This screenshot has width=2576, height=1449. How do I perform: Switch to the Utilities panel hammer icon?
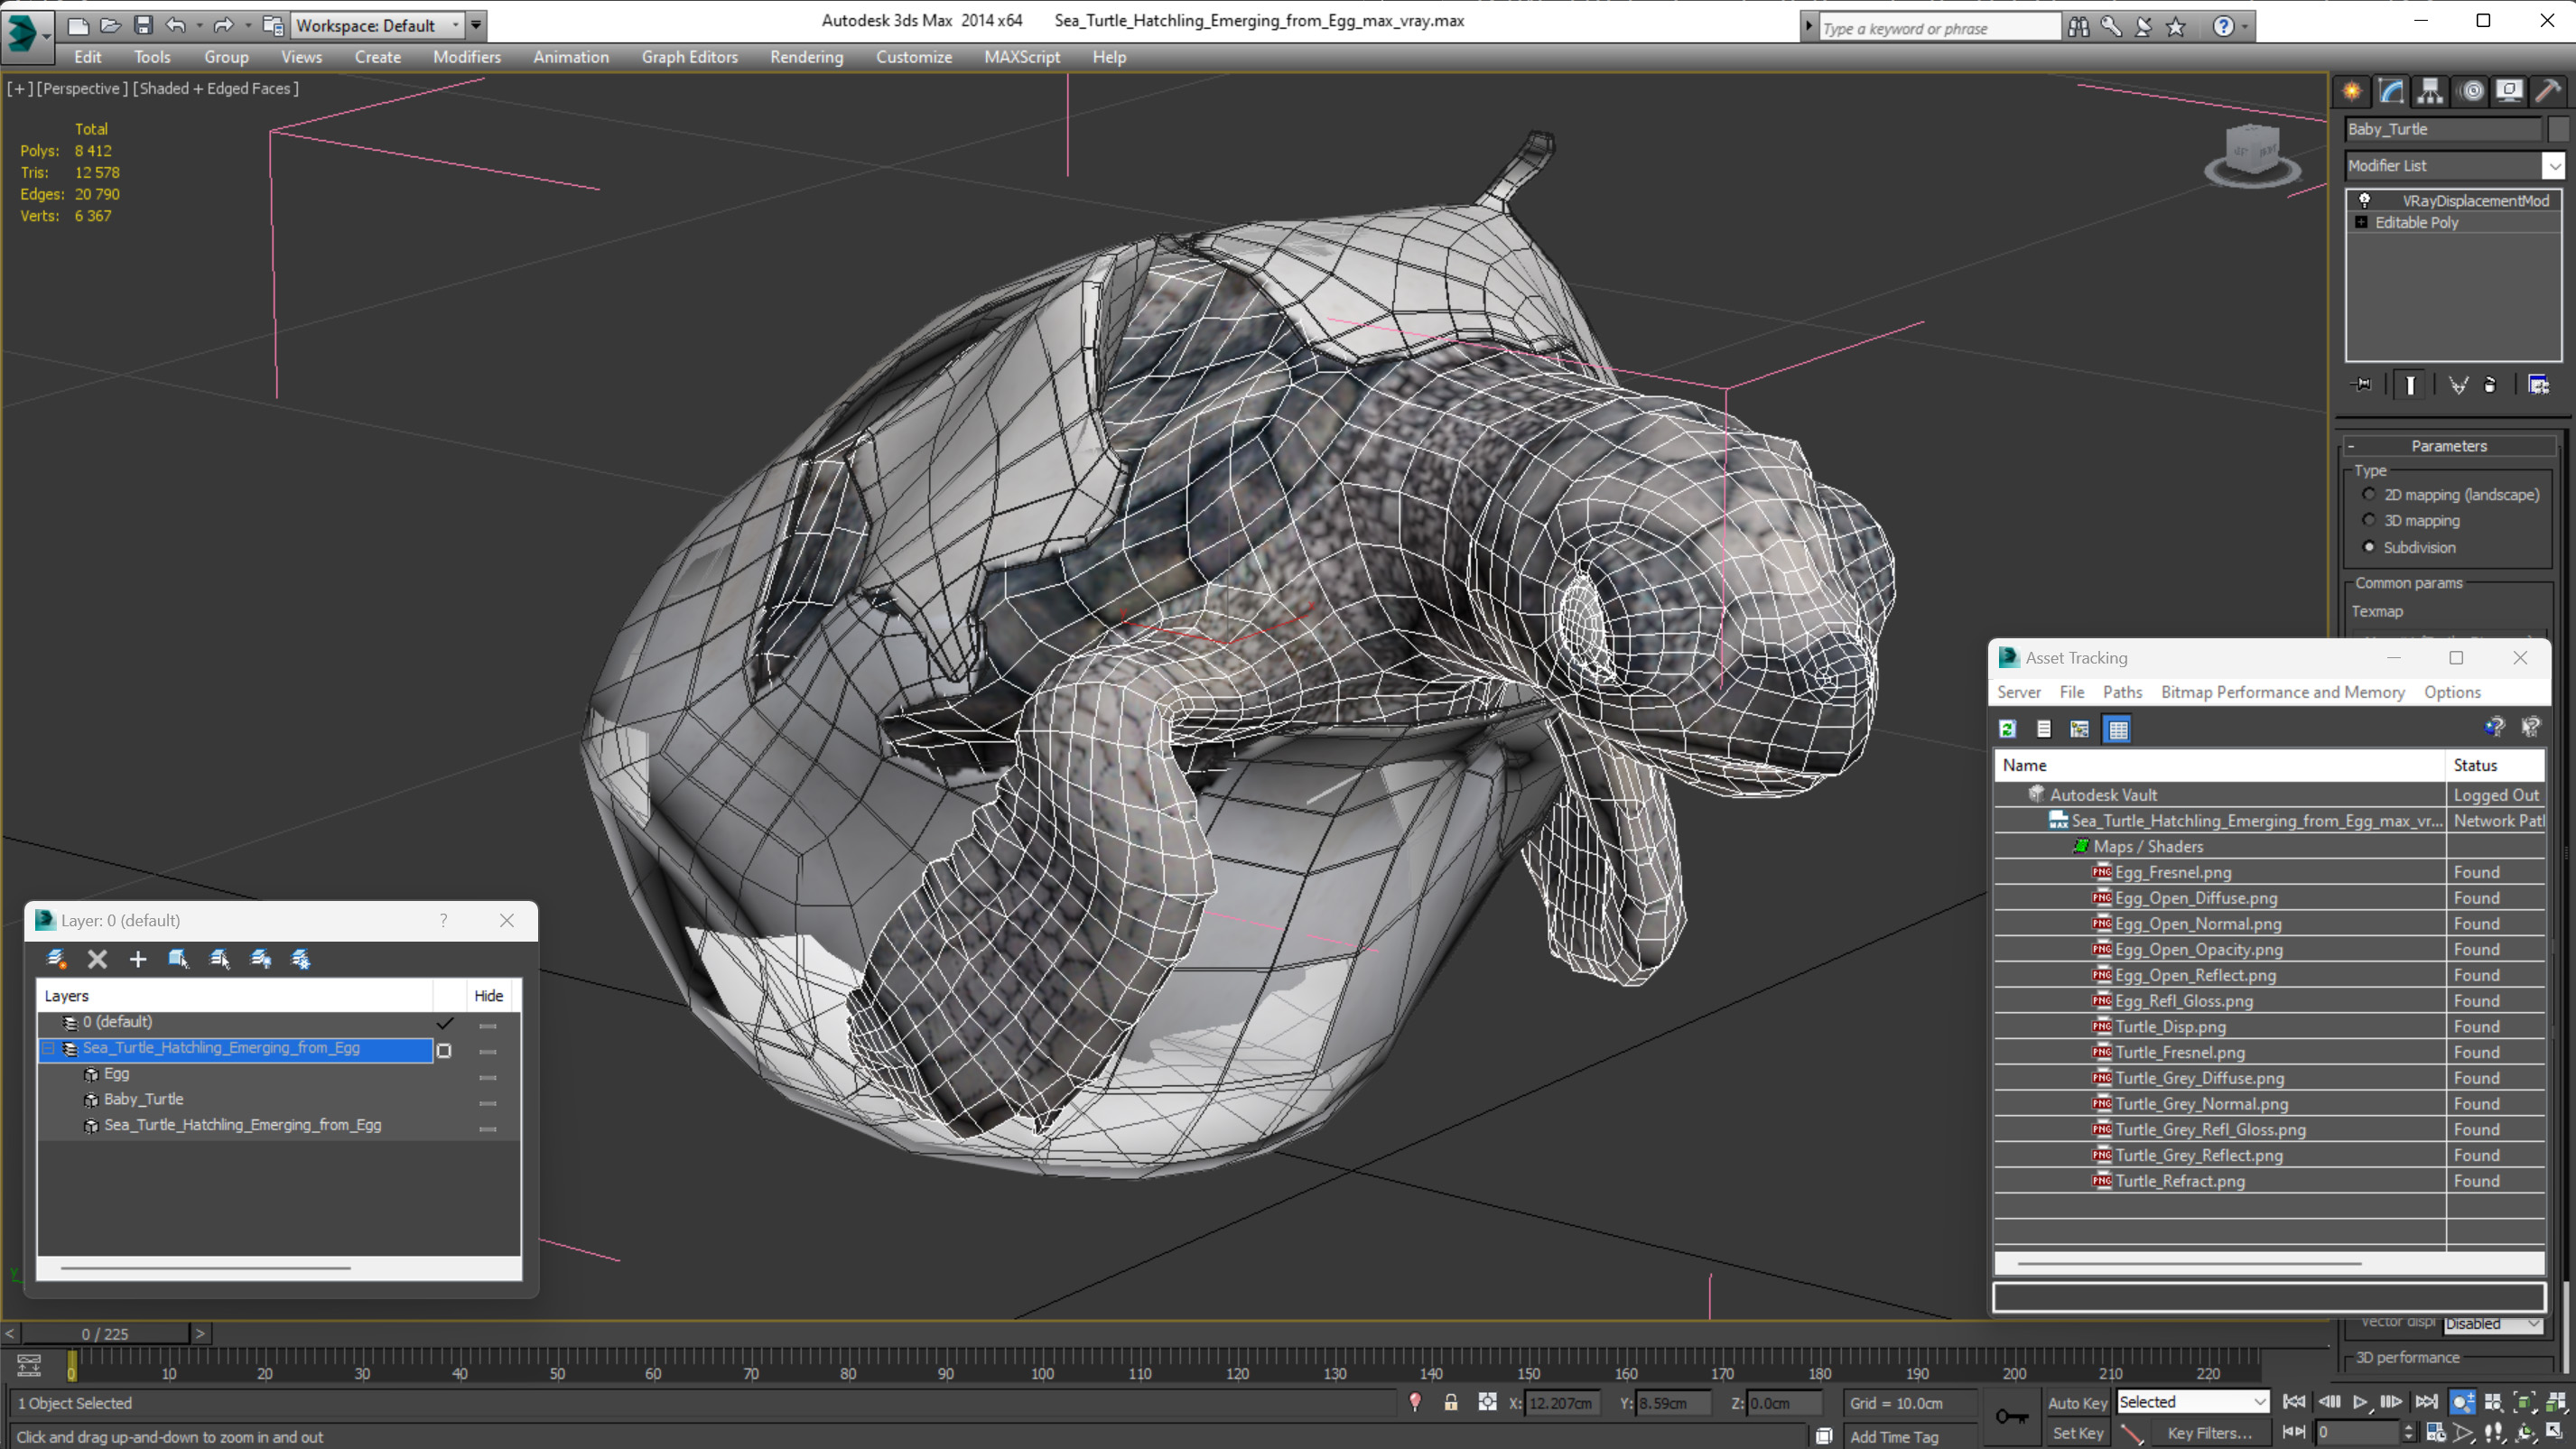(2548, 91)
